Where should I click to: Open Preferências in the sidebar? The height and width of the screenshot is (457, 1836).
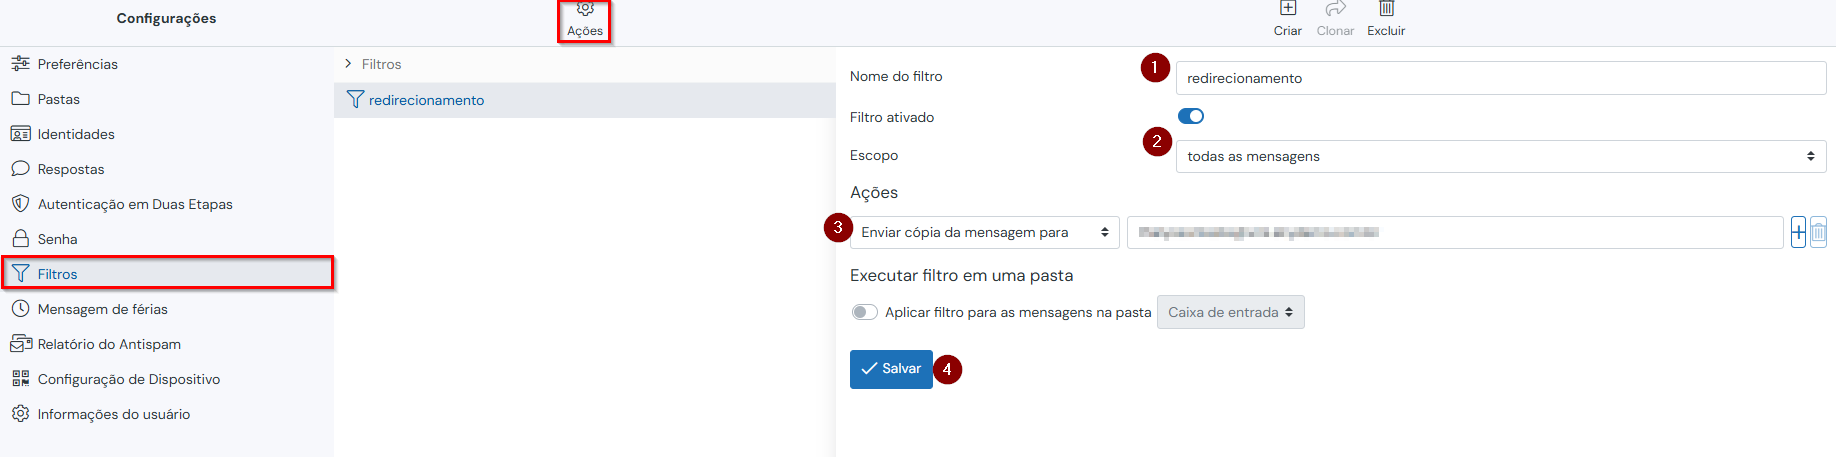[77, 64]
